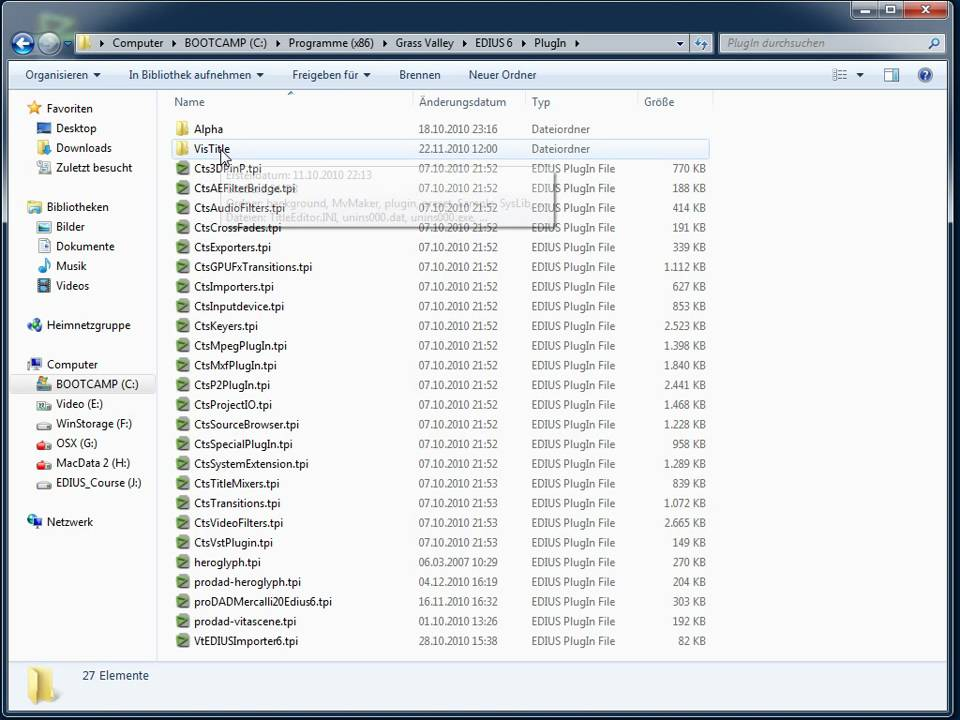Click the OSX (G:) drive icon
Image resolution: width=960 pixels, height=720 pixels.
(x=43, y=443)
